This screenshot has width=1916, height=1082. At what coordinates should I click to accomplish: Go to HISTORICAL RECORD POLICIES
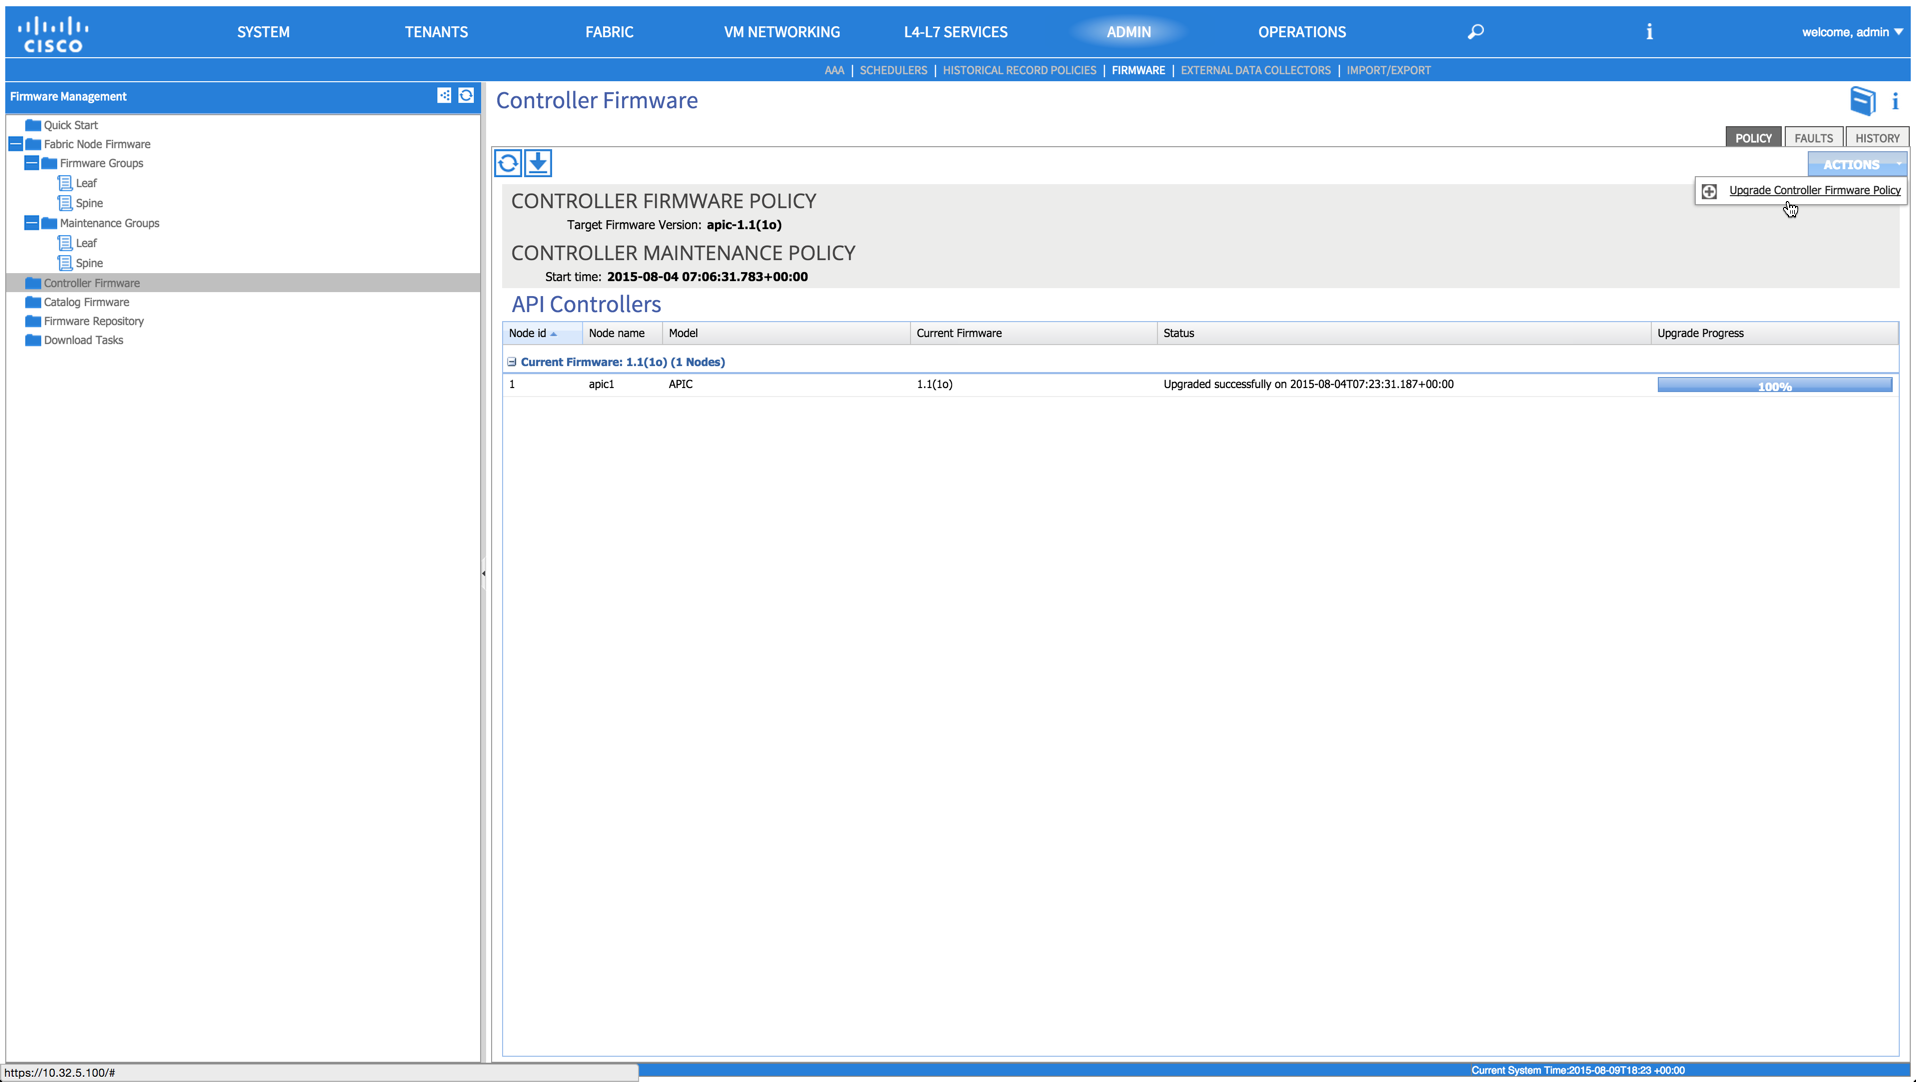click(1019, 70)
